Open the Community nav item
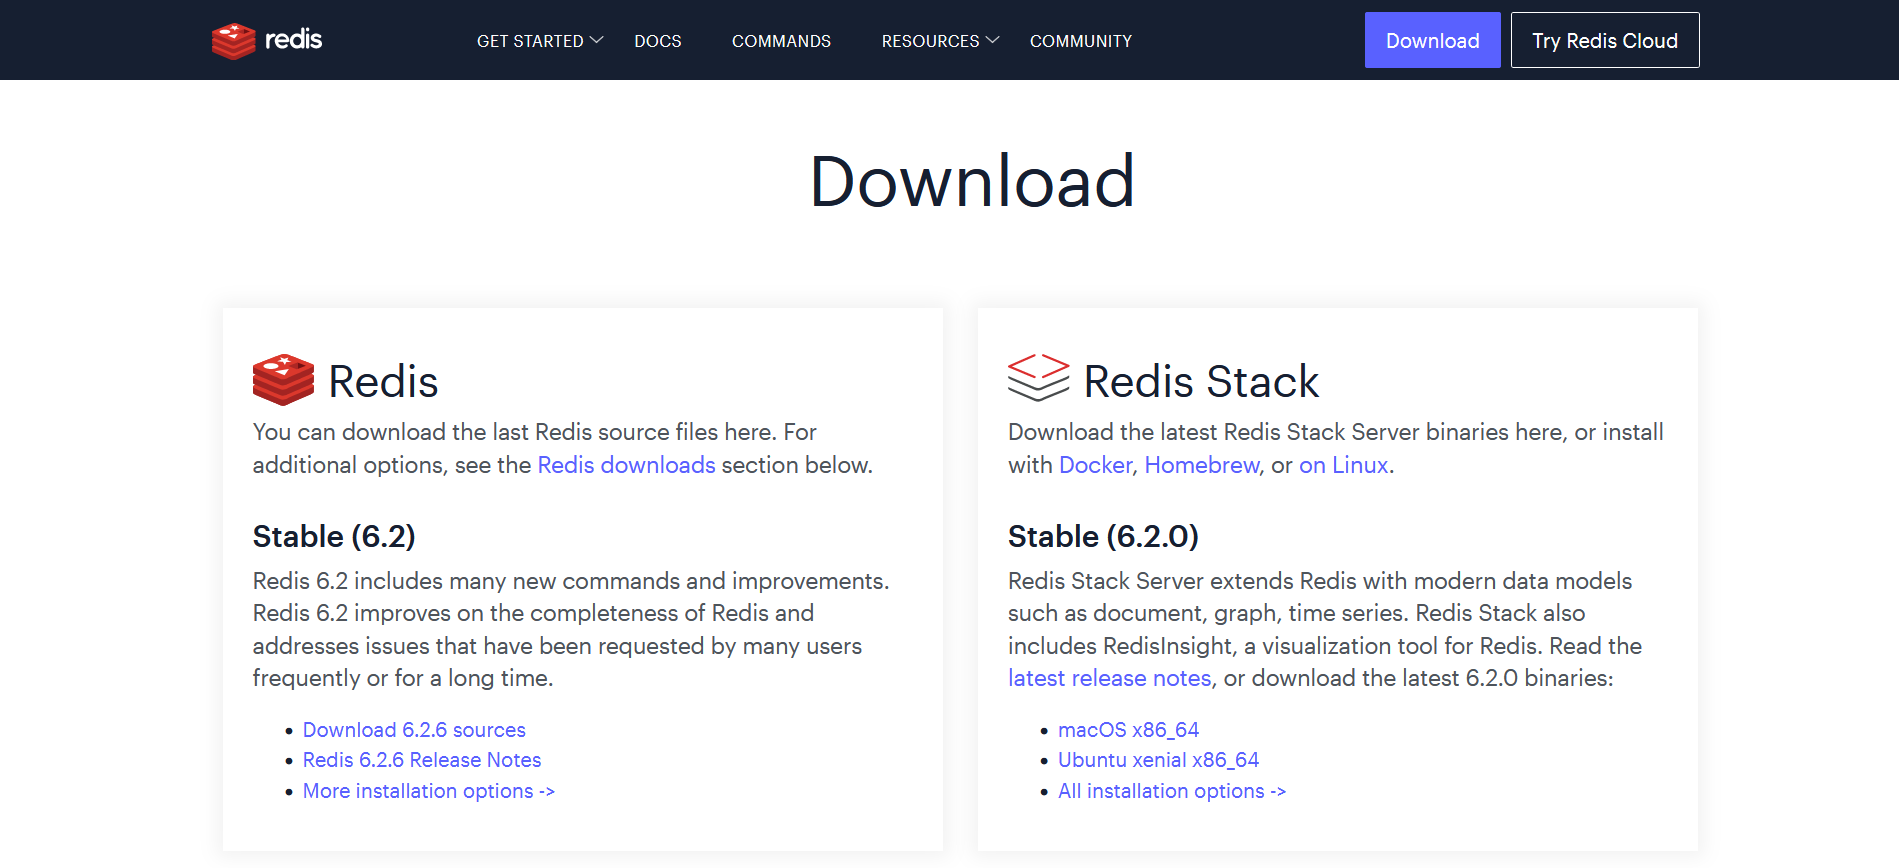Viewport: 1899px width, 868px height. coord(1081,41)
